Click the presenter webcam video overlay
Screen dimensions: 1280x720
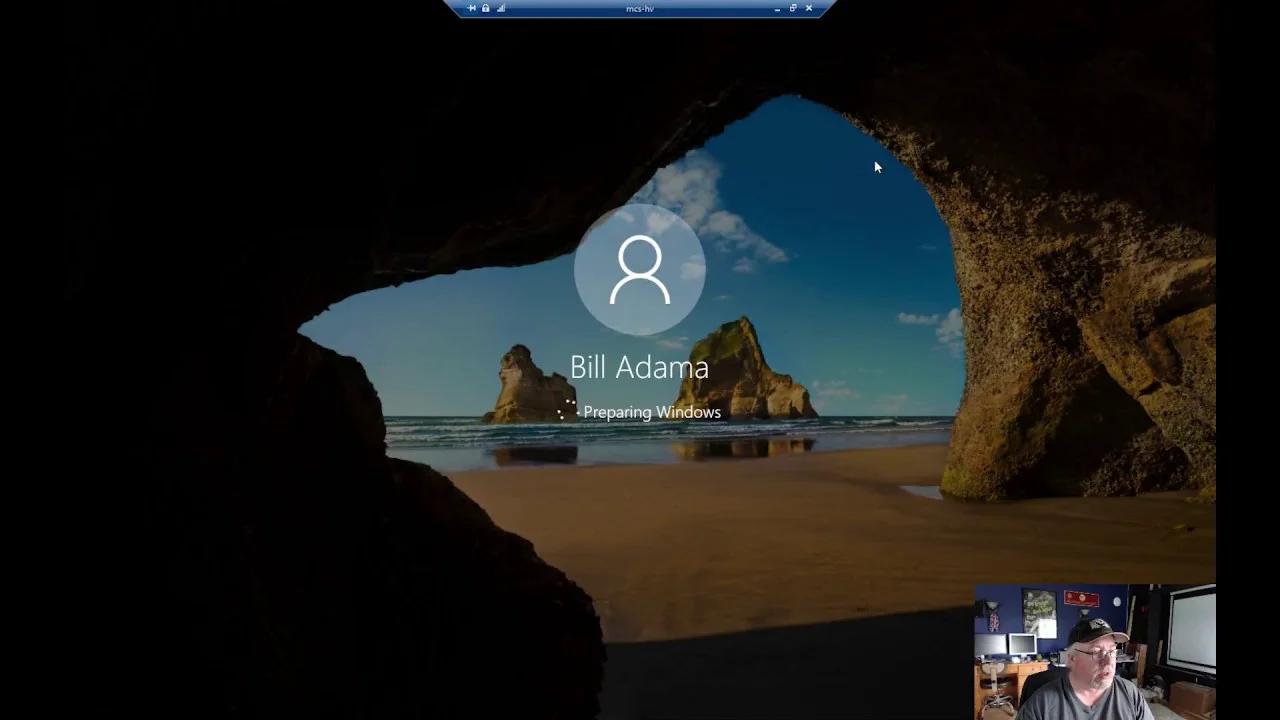tap(1095, 652)
